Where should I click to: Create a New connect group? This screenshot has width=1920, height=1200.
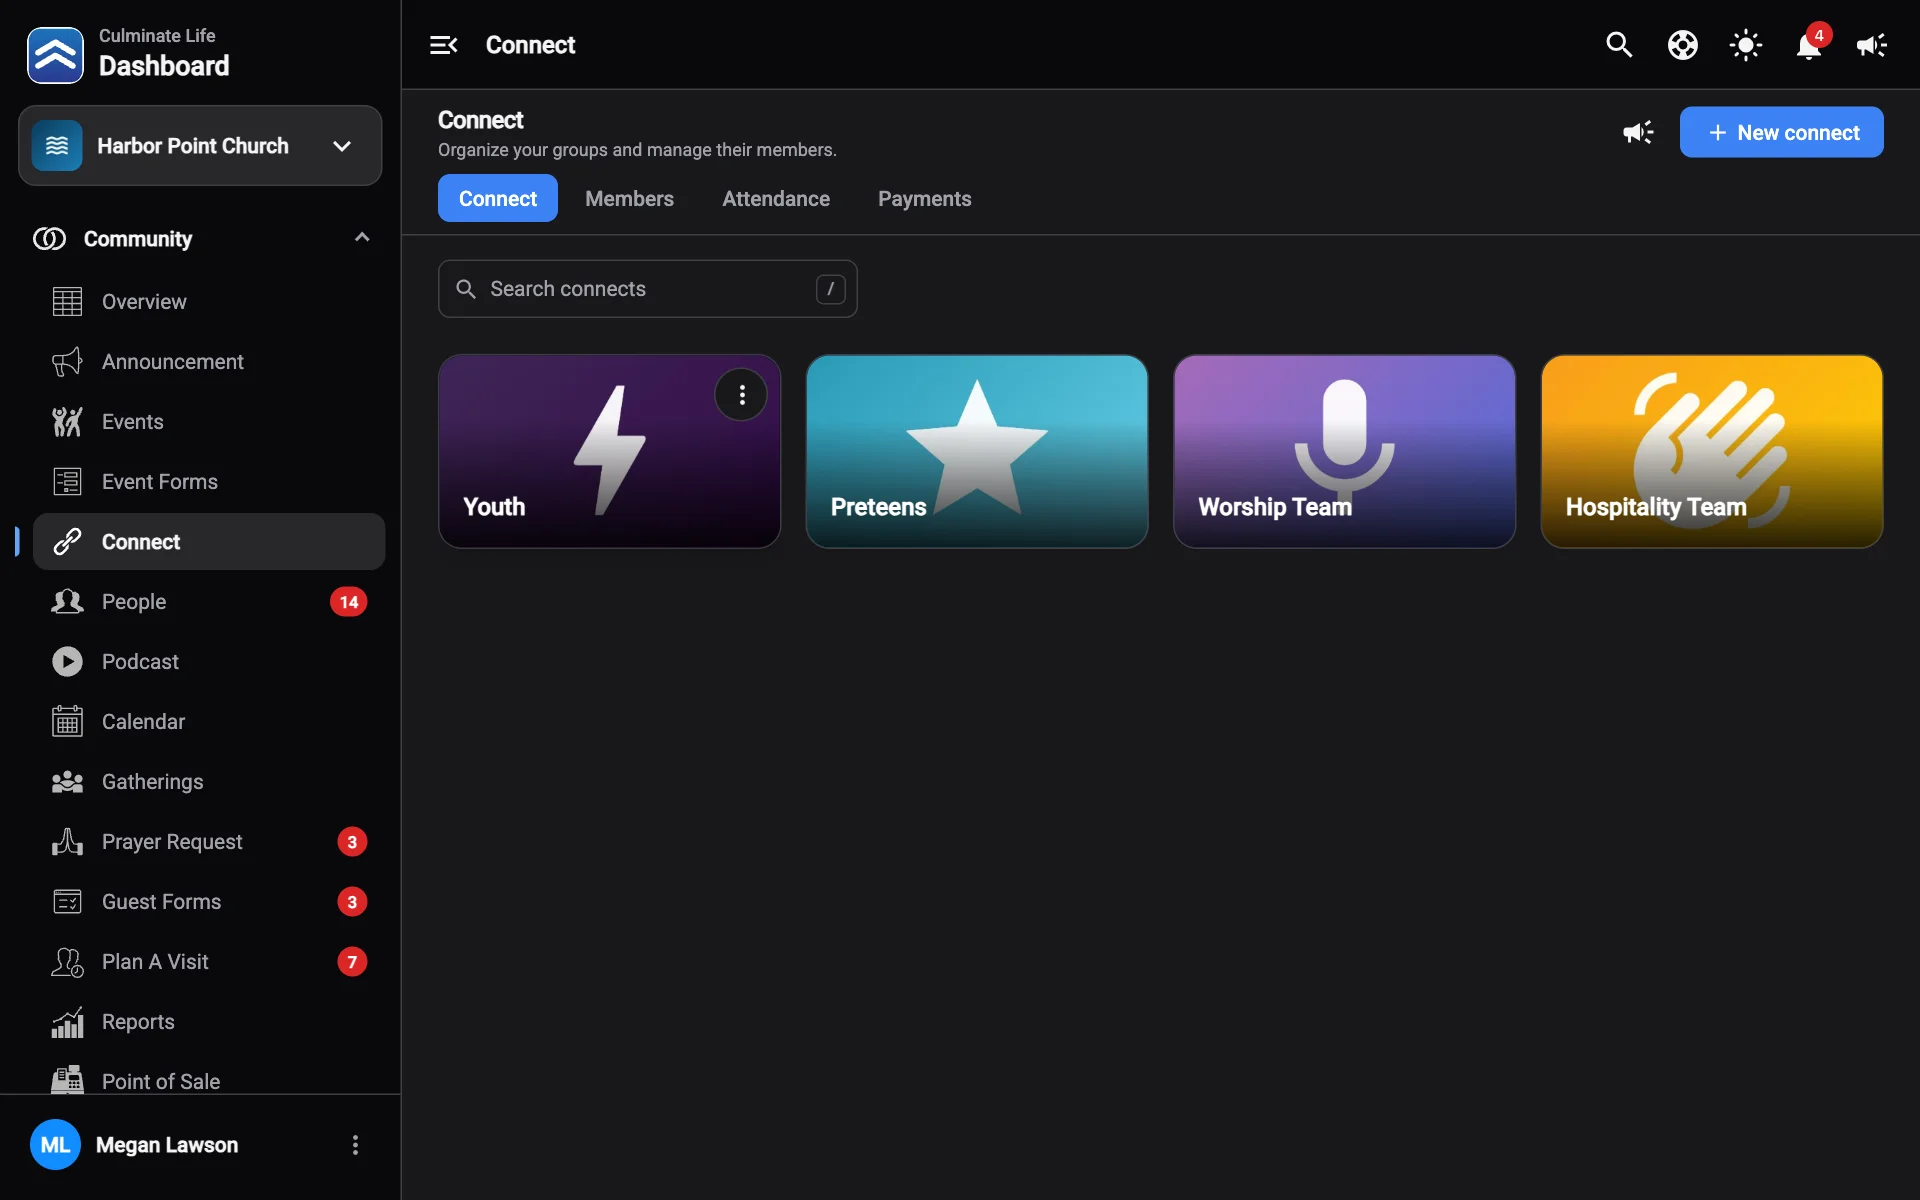(x=1781, y=132)
